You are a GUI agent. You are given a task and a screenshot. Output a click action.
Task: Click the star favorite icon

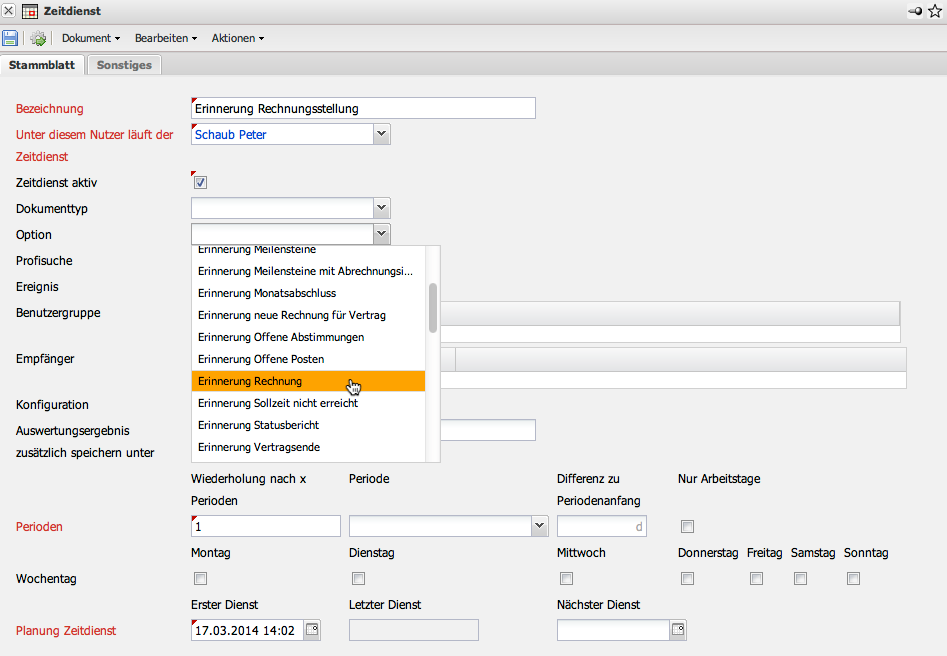935,11
